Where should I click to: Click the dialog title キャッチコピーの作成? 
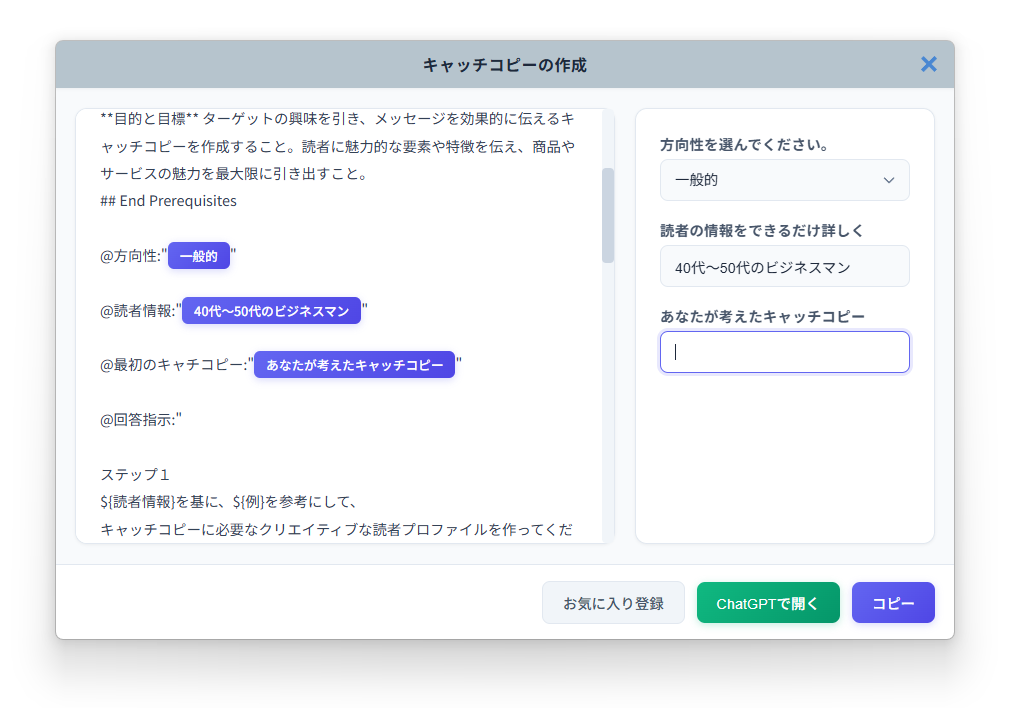(x=504, y=64)
